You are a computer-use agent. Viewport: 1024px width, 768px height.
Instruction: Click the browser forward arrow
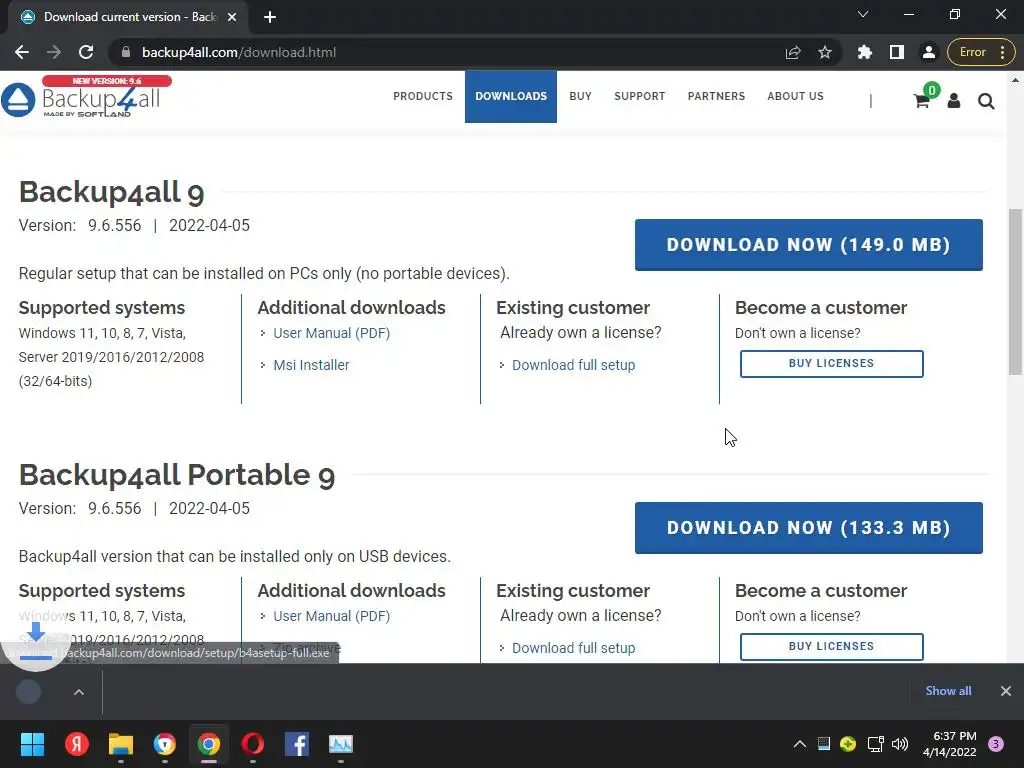click(x=54, y=52)
